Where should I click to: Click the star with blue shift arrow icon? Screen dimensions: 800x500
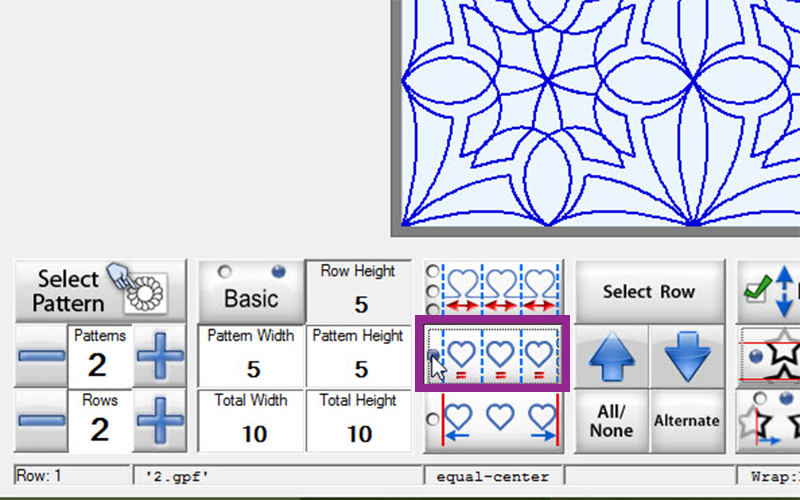pos(762,428)
